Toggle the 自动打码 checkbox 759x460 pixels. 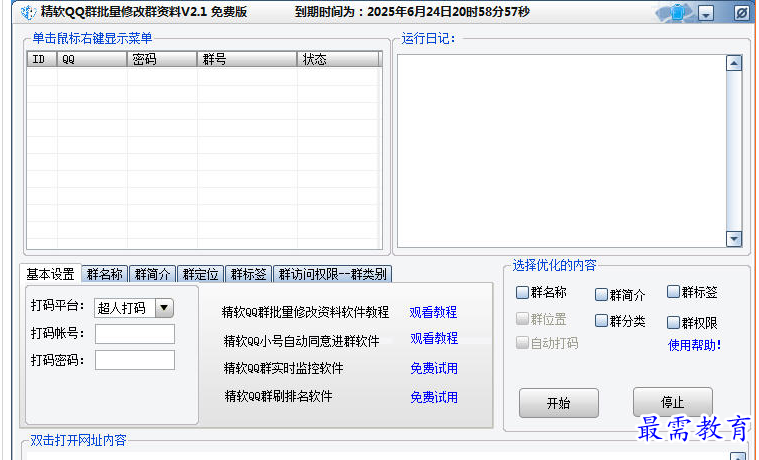[x=522, y=343]
